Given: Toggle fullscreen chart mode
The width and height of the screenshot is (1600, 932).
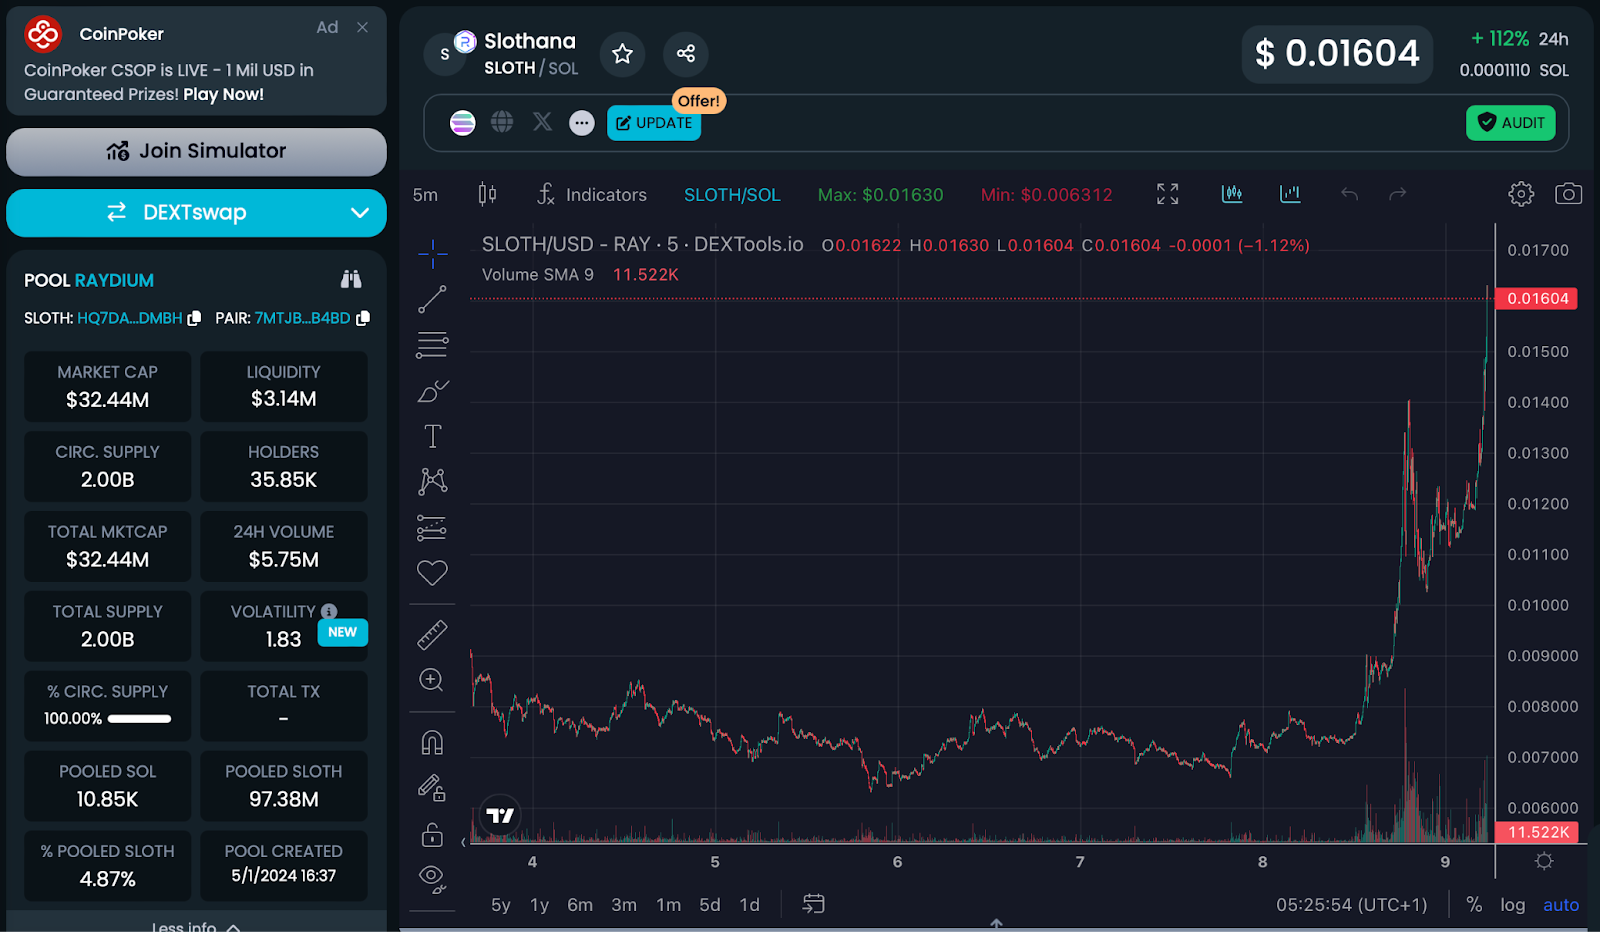Looking at the screenshot, I should coord(1168,194).
